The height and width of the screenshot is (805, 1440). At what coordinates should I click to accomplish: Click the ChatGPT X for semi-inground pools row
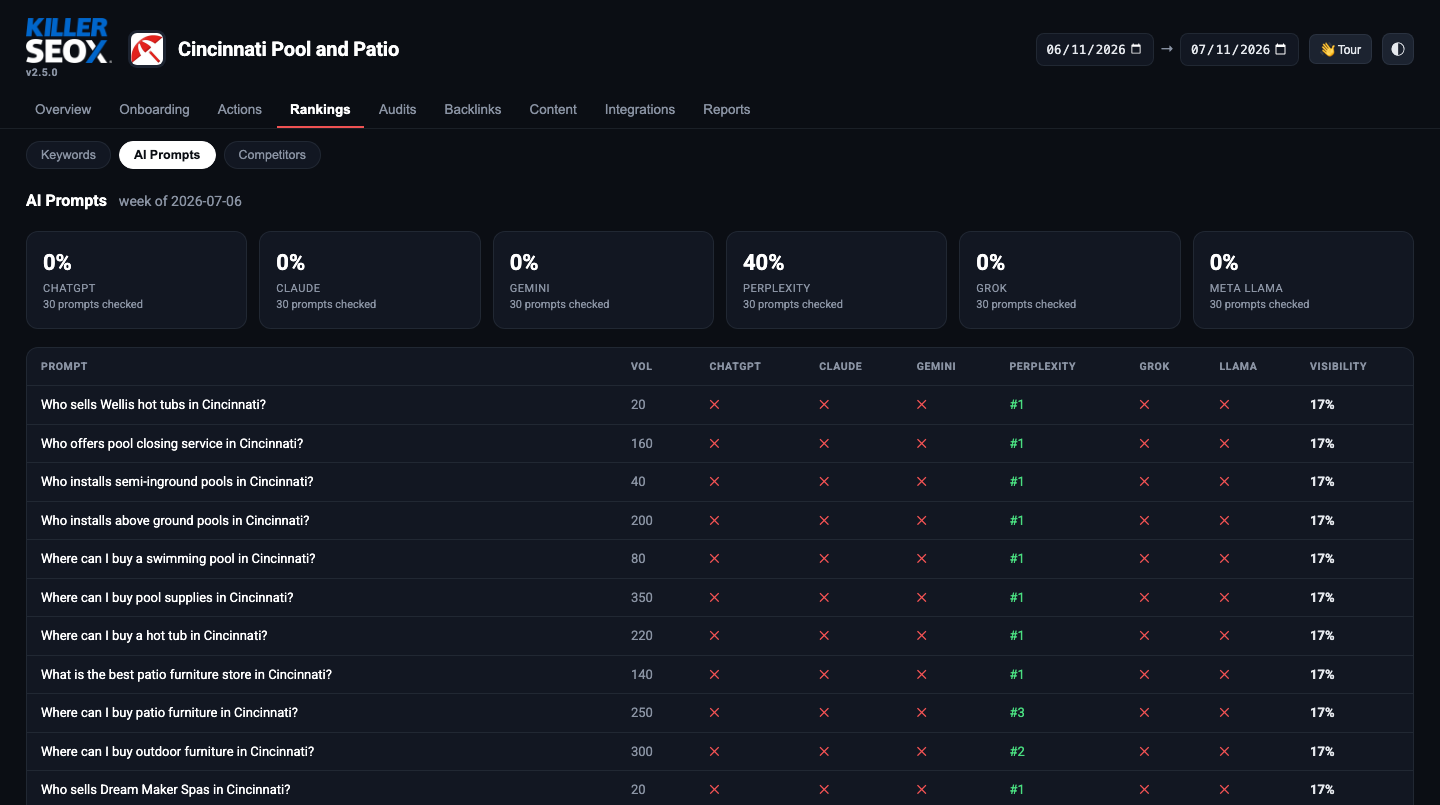[714, 482]
